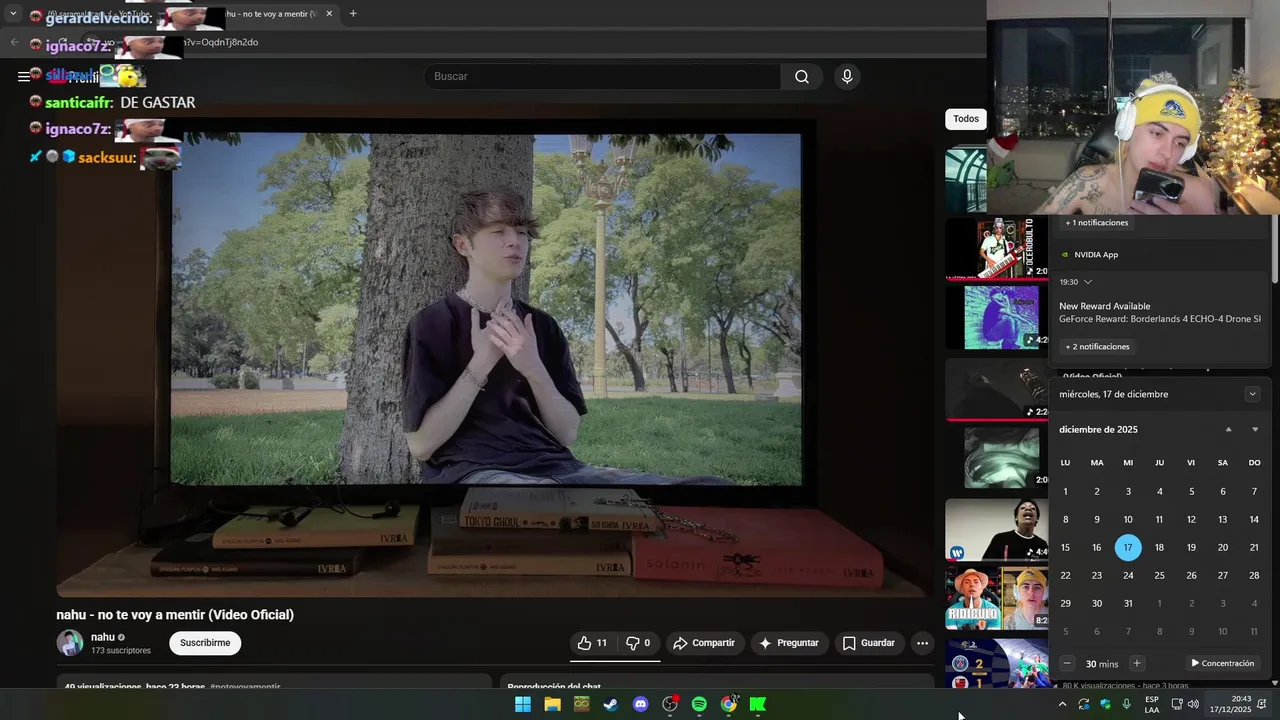Click the microphone tray icon

[1127, 704]
